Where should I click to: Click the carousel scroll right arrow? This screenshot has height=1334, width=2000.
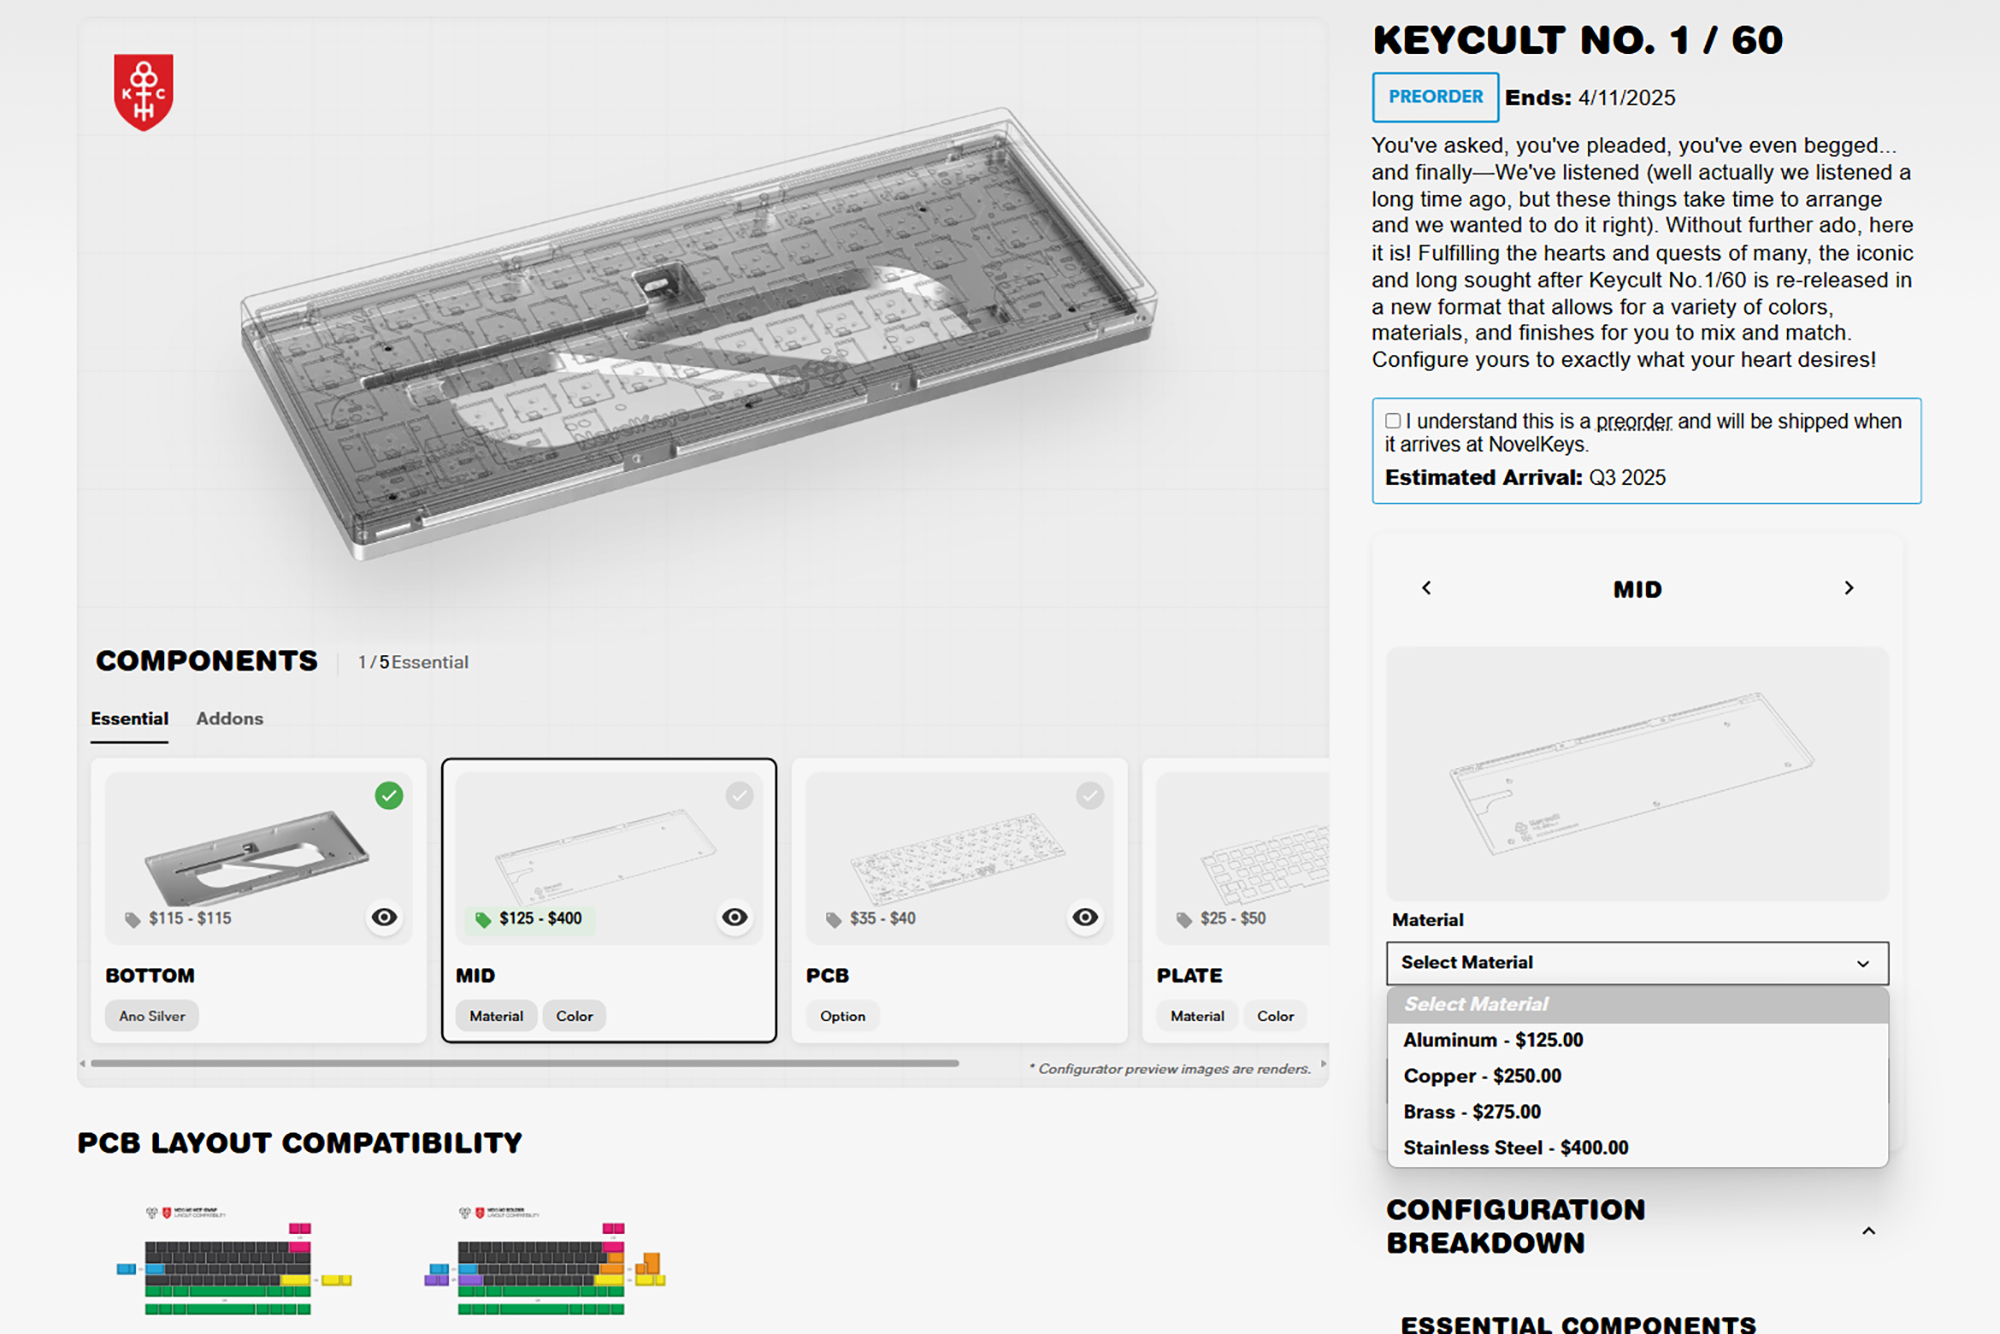pos(1323,1064)
